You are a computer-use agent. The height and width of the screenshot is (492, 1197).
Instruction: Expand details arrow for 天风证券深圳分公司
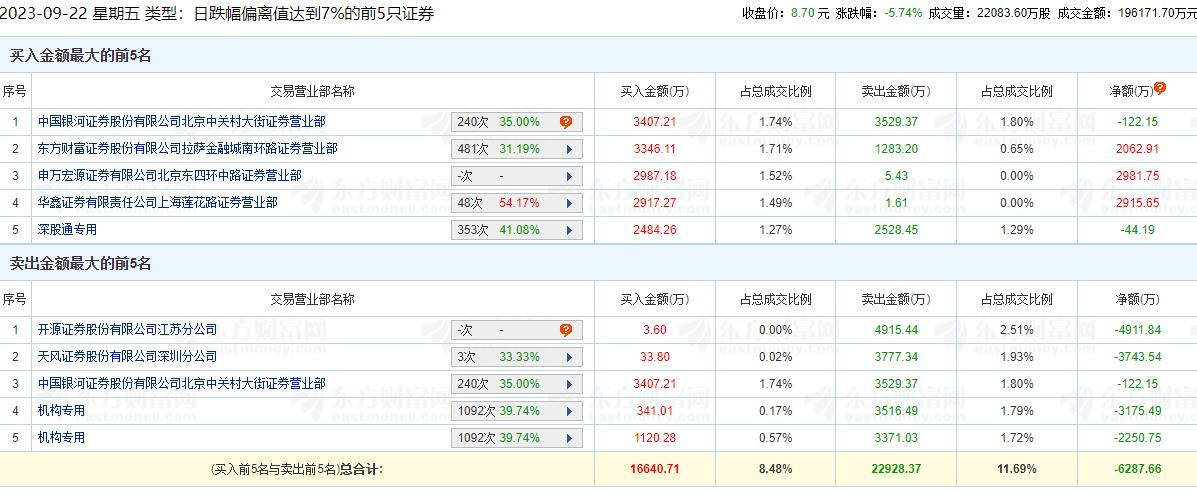tap(568, 357)
